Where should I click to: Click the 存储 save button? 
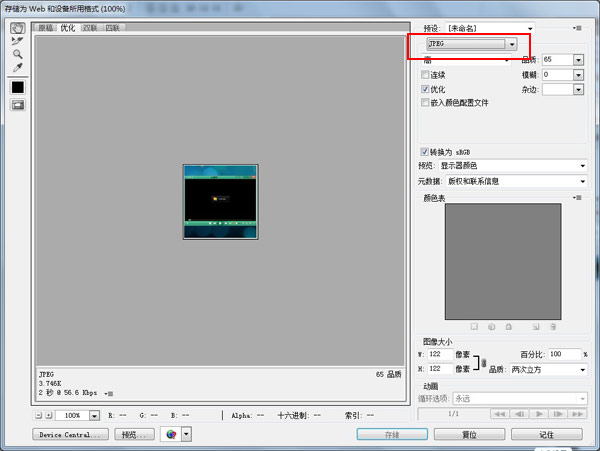point(392,434)
